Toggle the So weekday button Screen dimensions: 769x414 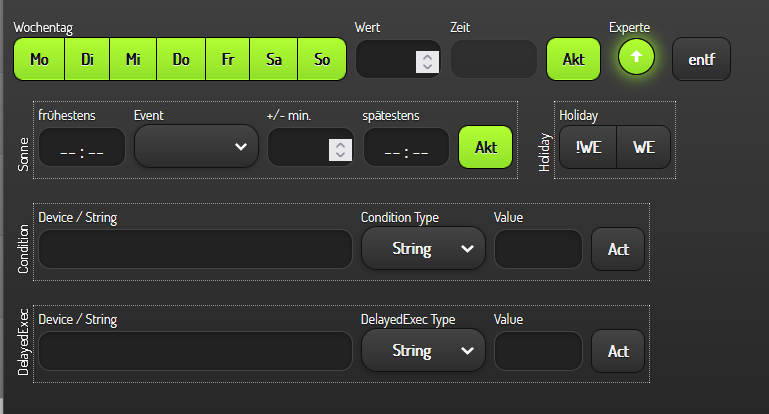tap(322, 59)
